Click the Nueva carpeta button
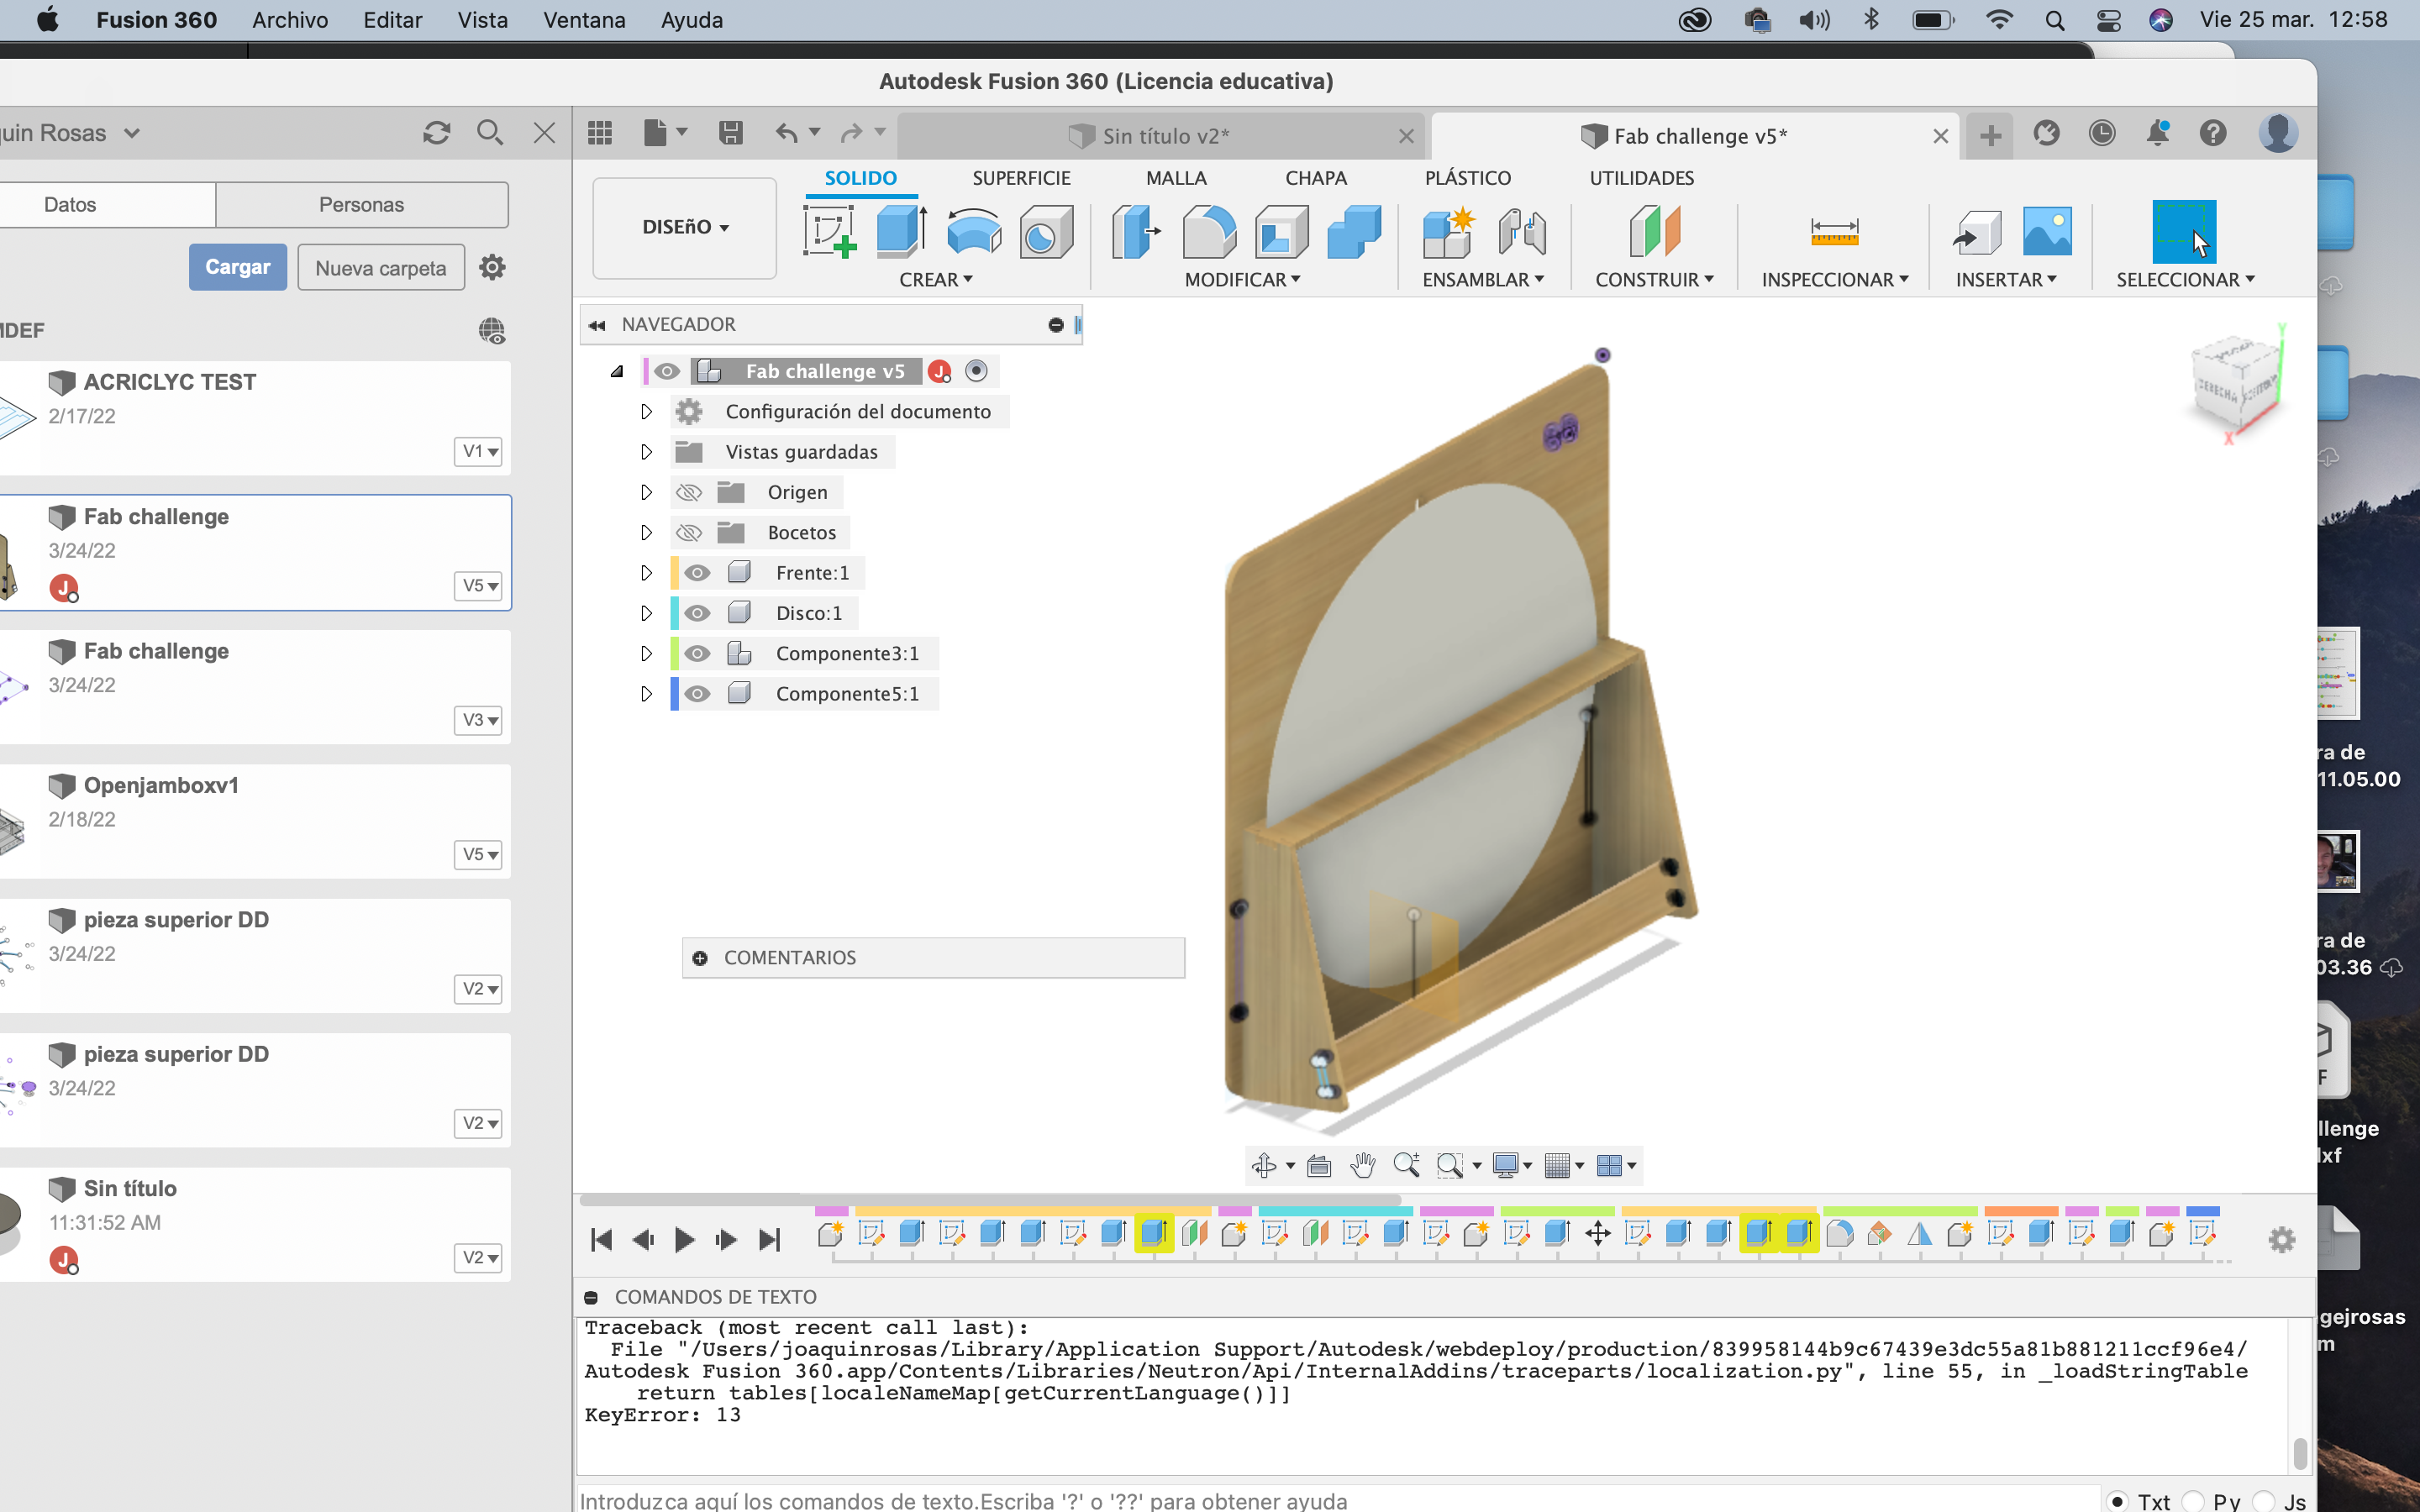The width and height of the screenshot is (2420, 1512). click(x=380, y=268)
